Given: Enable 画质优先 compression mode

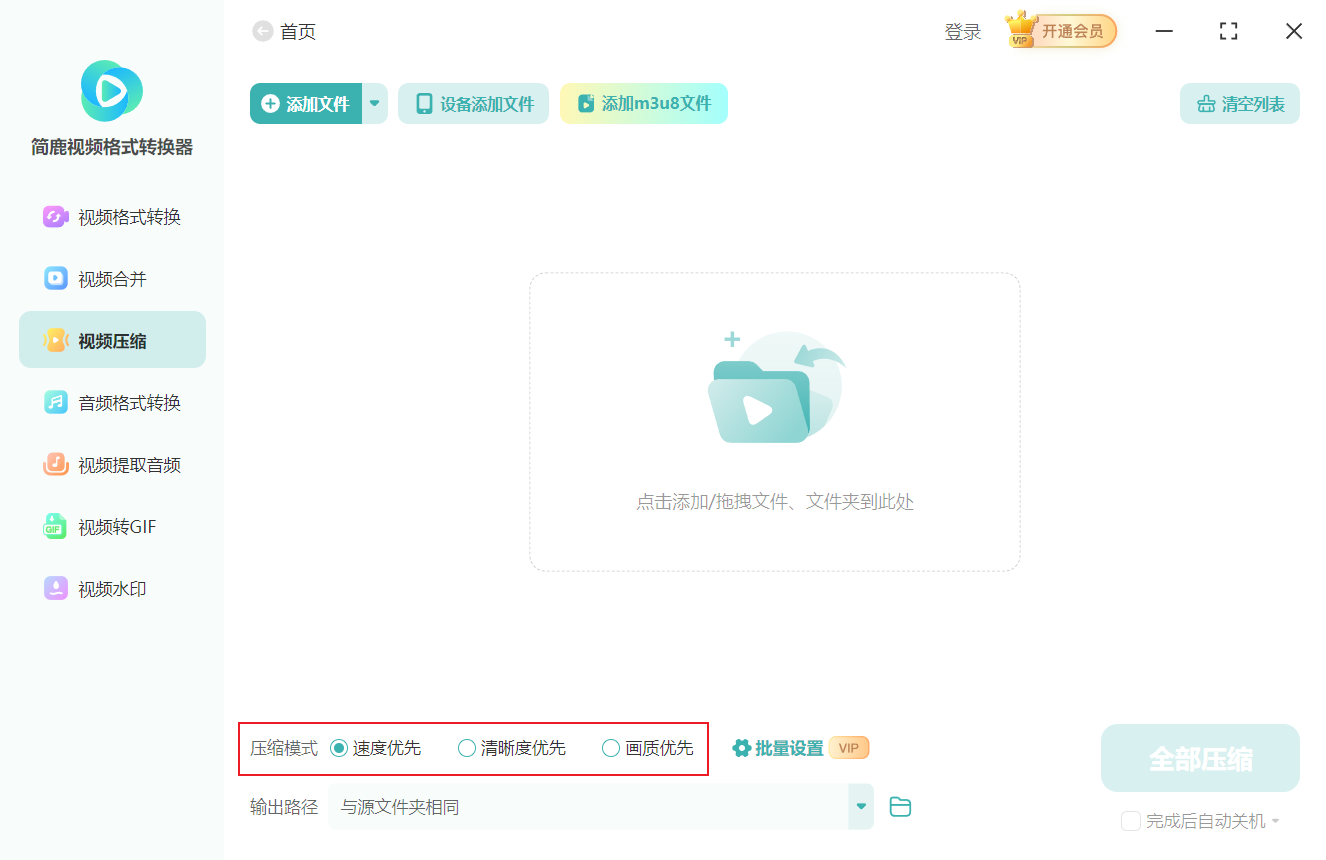Looking at the screenshot, I should (x=609, y=747).
